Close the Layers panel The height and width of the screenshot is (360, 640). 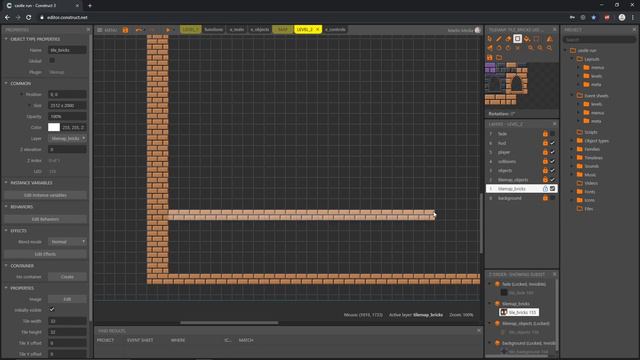click(x=554, y=124)
